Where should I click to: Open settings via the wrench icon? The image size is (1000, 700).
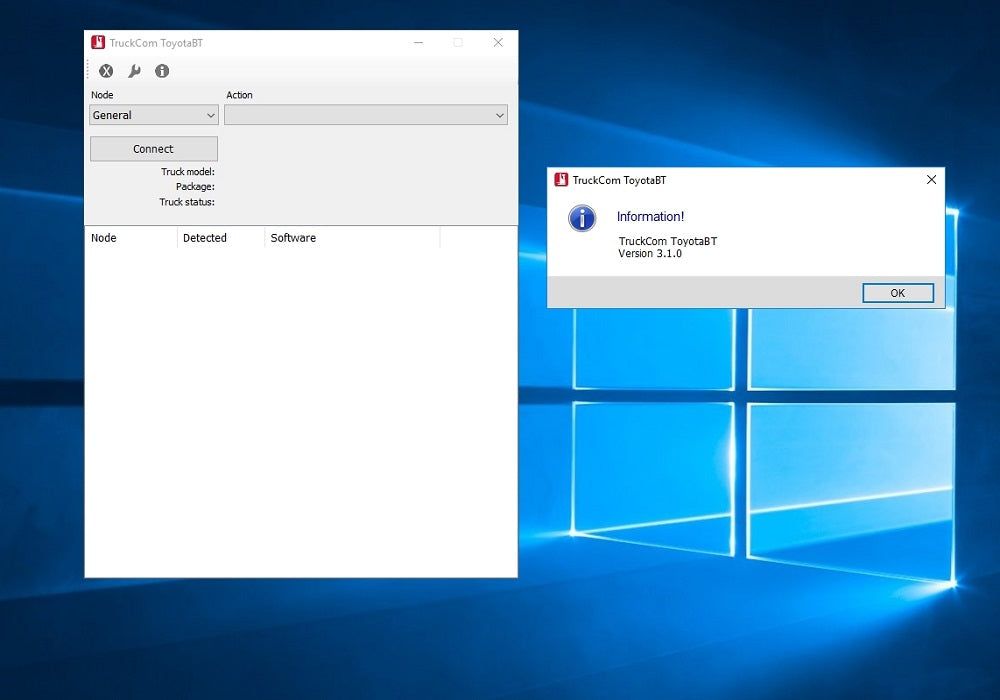134,71
